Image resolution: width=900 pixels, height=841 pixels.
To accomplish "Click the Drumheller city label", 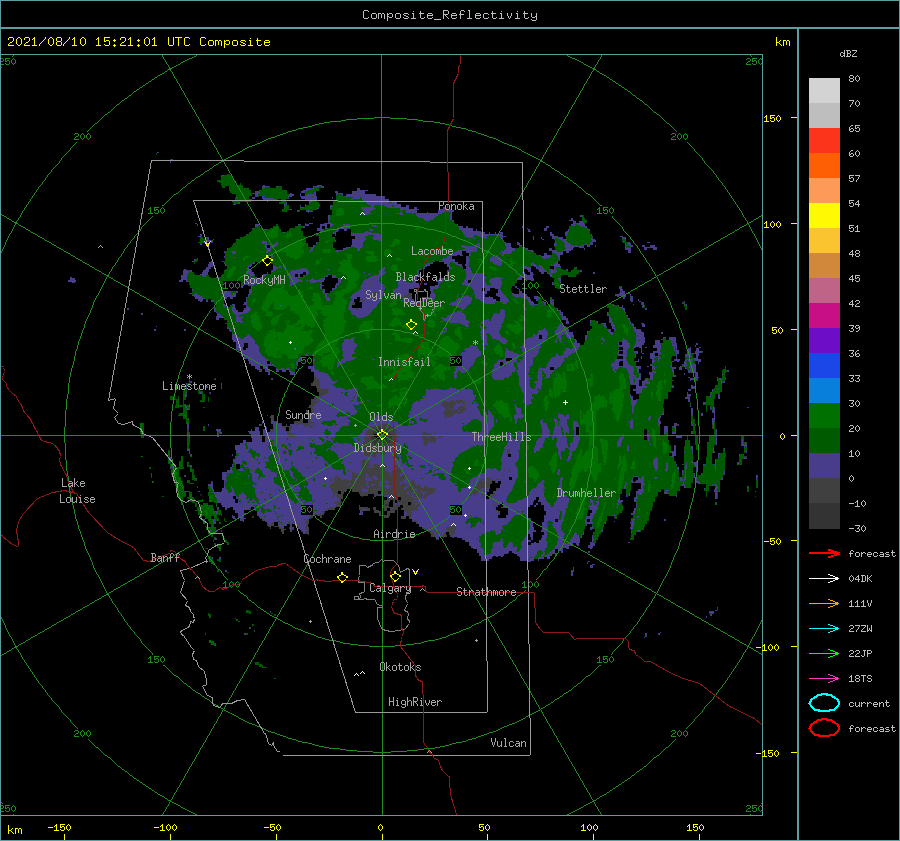I will point(586,493).
